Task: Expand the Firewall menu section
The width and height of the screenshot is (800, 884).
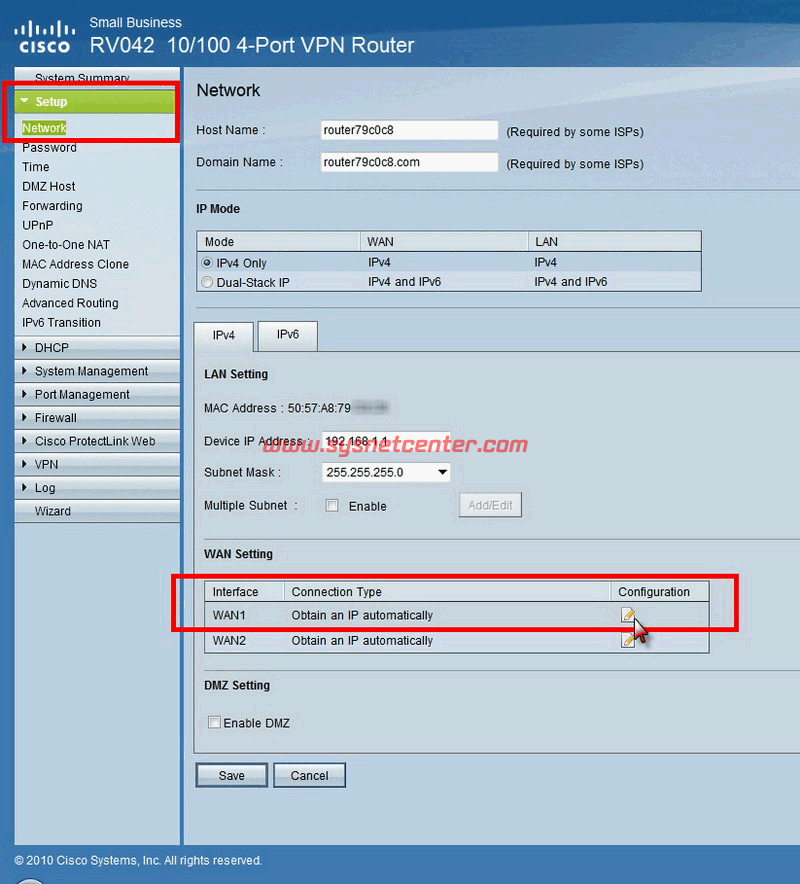Action: pos(55,418)
